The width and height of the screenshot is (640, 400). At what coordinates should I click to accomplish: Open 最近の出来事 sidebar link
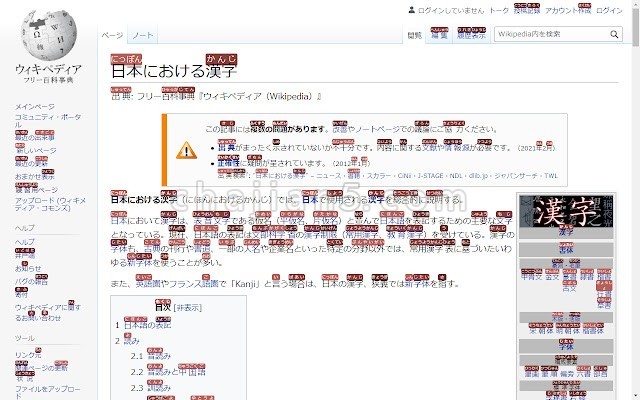coord(35,137)
